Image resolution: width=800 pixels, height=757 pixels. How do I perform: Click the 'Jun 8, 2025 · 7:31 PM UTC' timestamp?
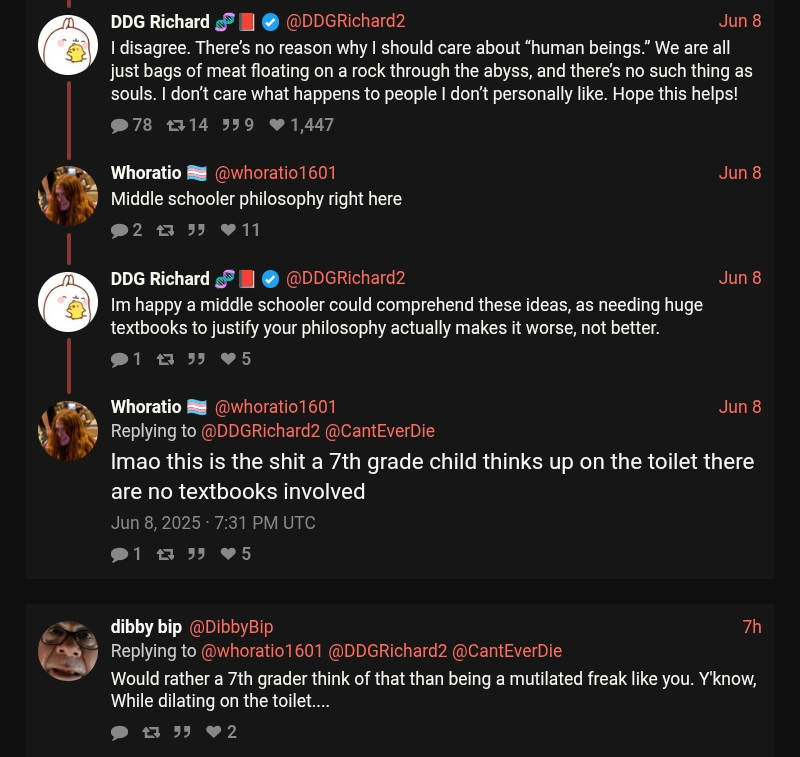click(213, 523)
